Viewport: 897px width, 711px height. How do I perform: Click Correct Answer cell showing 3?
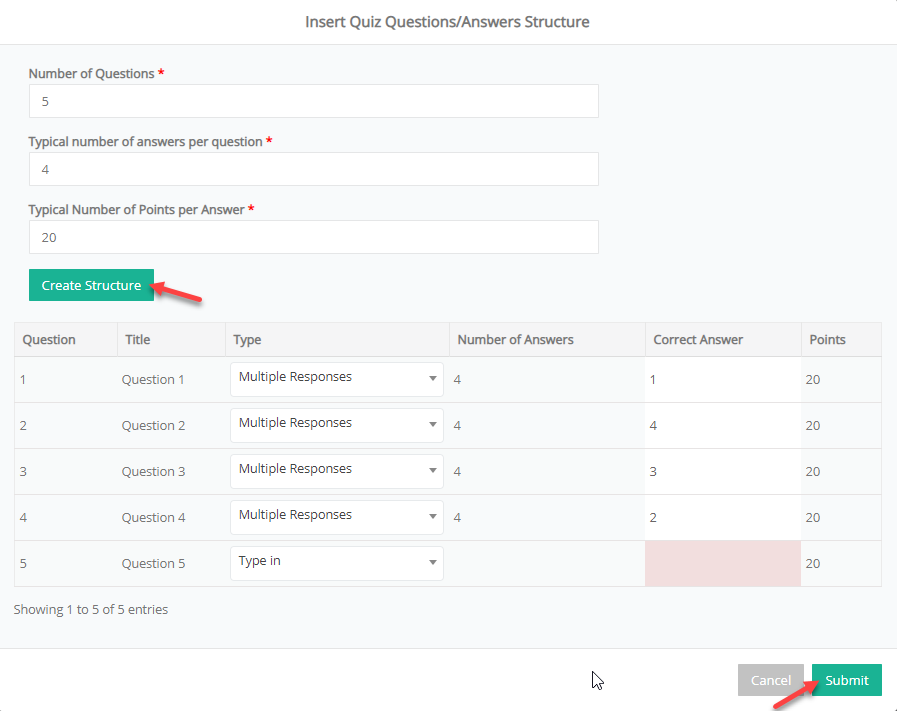(723, 471)
